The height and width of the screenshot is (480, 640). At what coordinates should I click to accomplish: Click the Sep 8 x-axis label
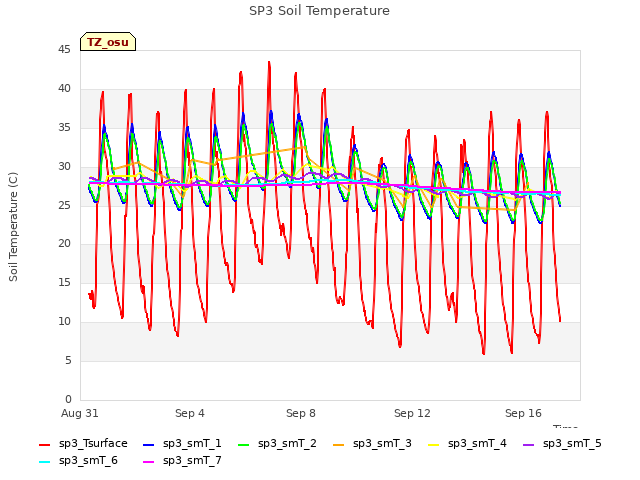pos(301,413)
